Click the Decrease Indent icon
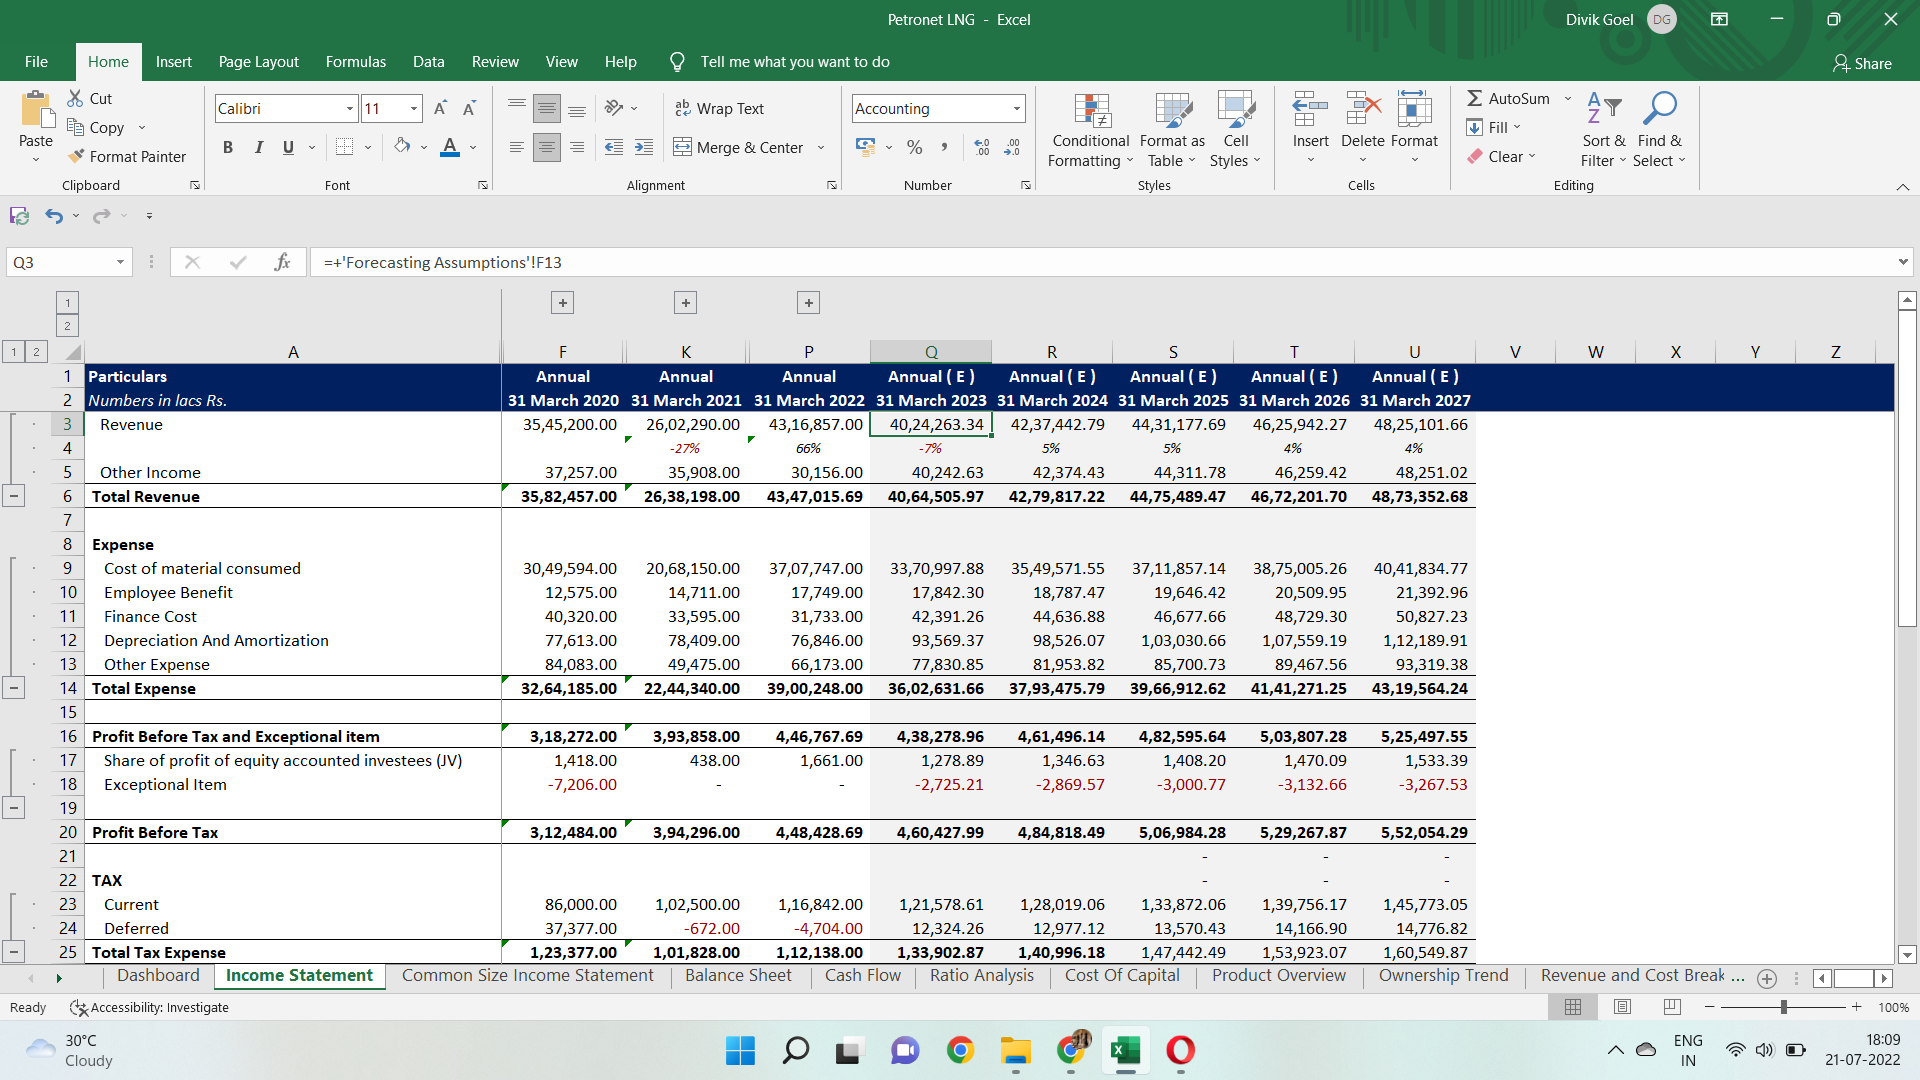 point(614,147)
